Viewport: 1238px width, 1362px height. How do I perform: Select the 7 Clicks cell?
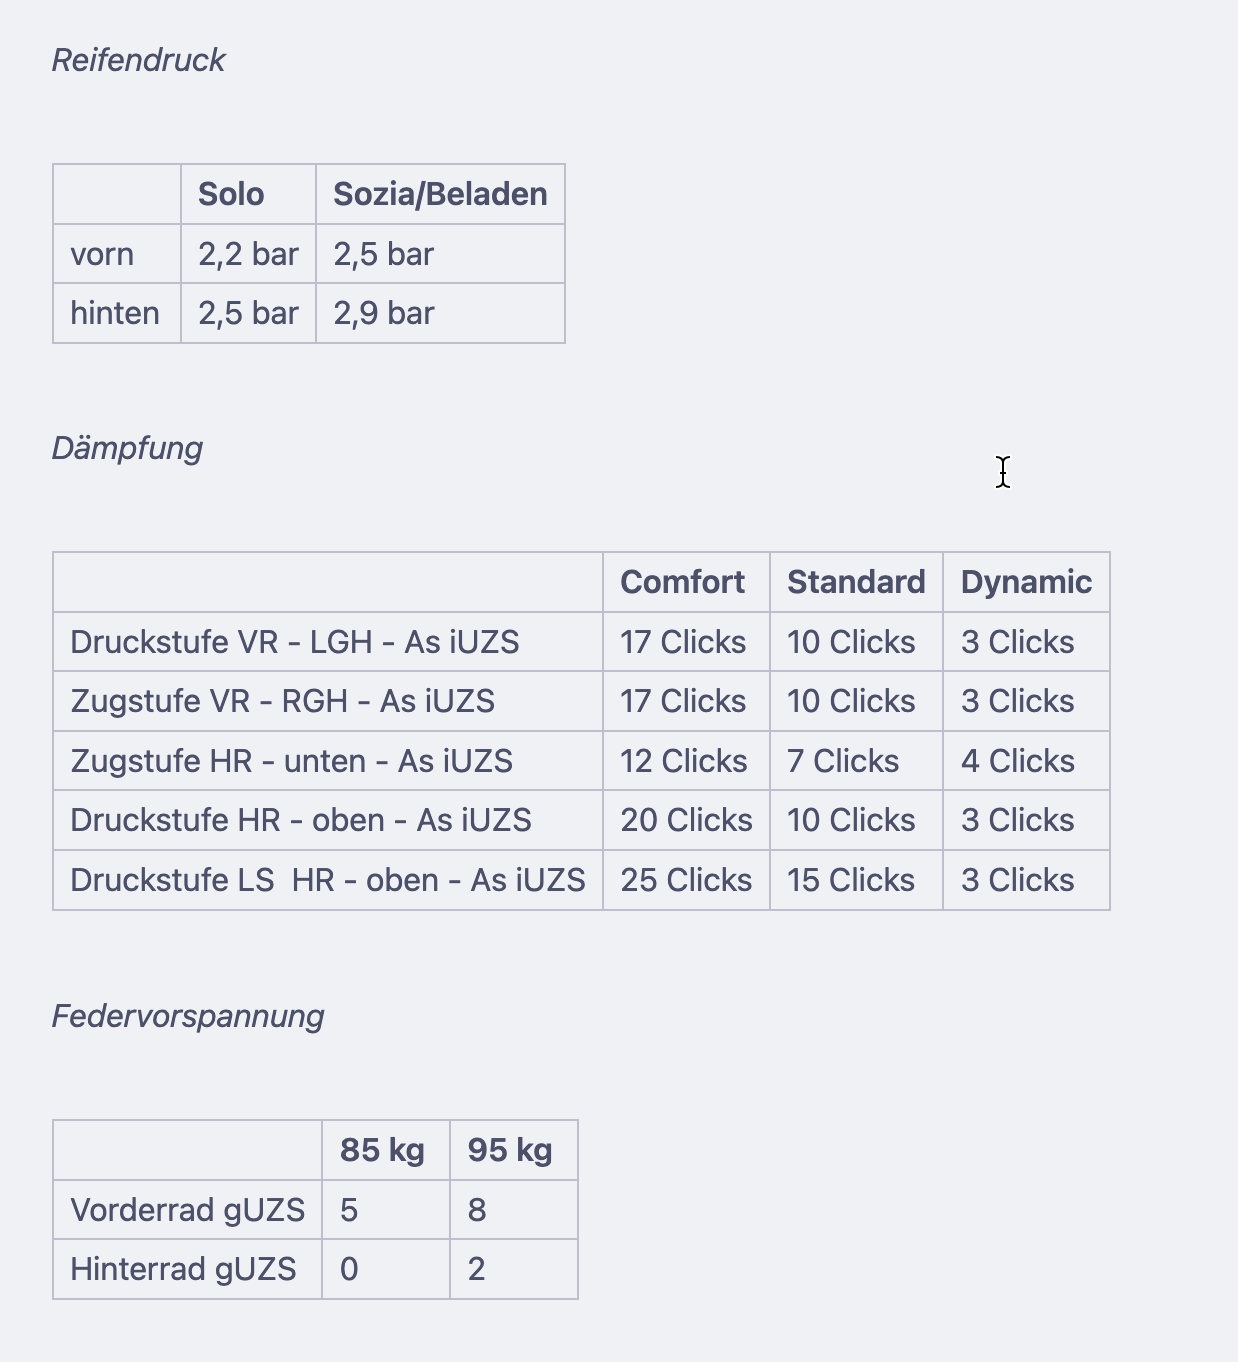click(843, 761)
